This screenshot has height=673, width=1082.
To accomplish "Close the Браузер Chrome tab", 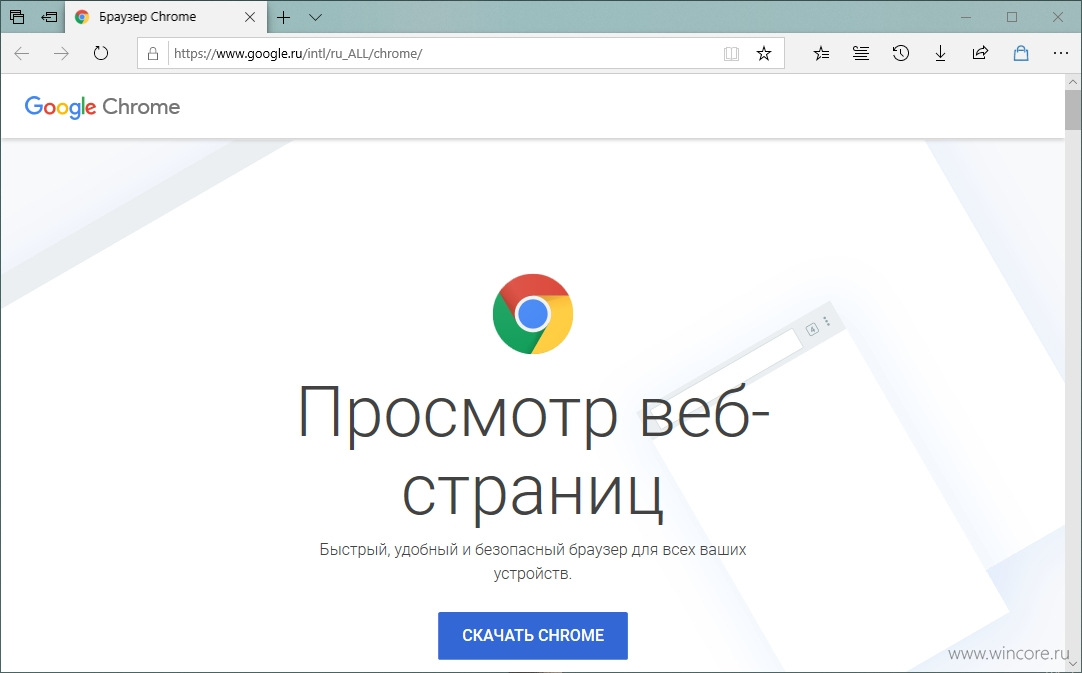I will (250, 17).
